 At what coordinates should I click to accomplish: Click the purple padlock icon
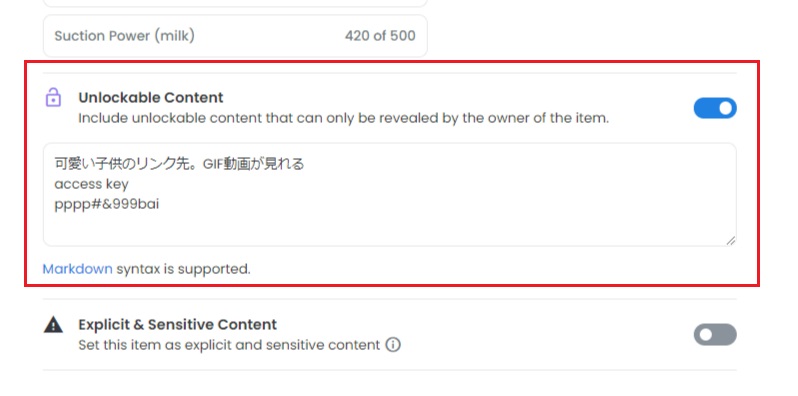(53, 97)
